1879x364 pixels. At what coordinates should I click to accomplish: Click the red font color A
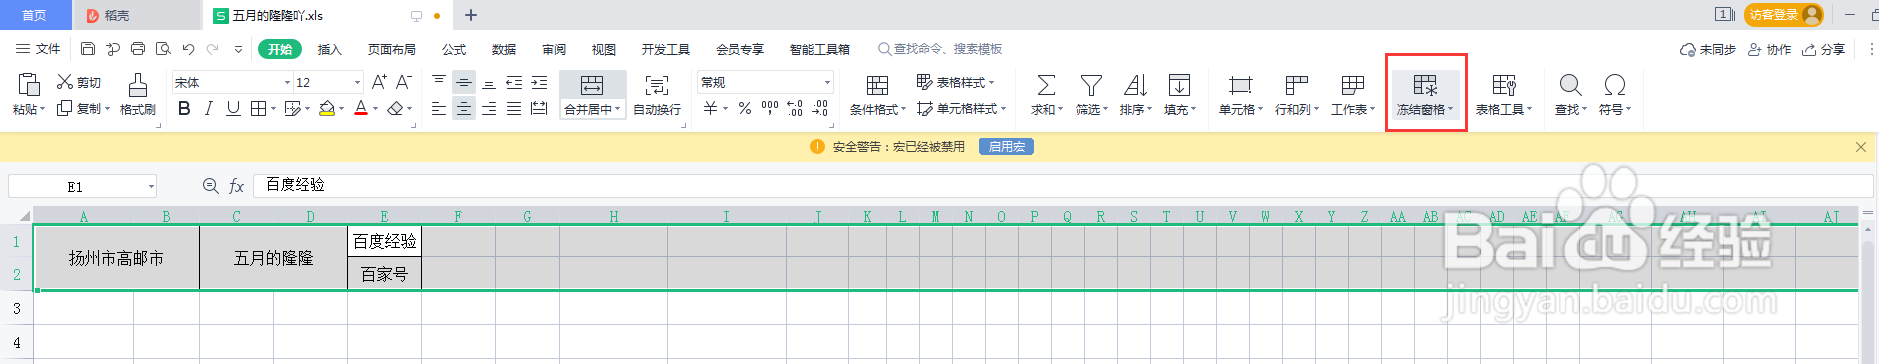[x=361, y=108]
